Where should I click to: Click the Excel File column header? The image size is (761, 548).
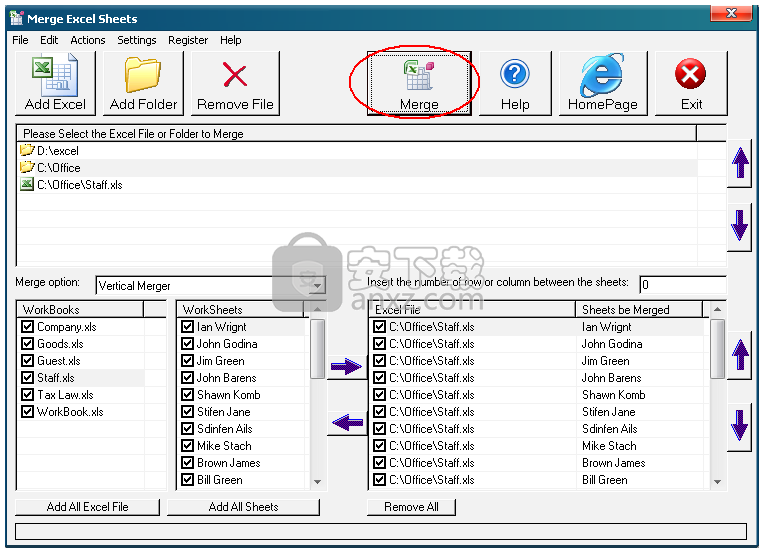pyautogui.click(x=473, y=309)
